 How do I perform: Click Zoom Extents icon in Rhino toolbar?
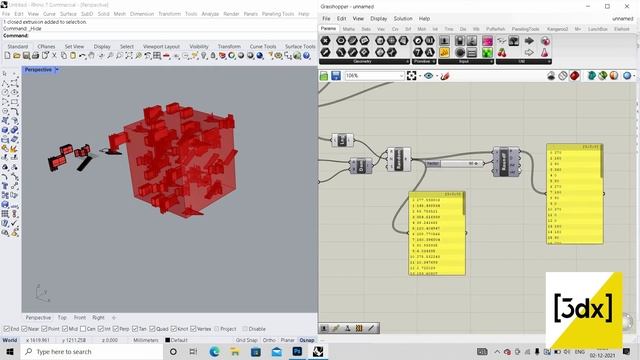coord(129,56)
